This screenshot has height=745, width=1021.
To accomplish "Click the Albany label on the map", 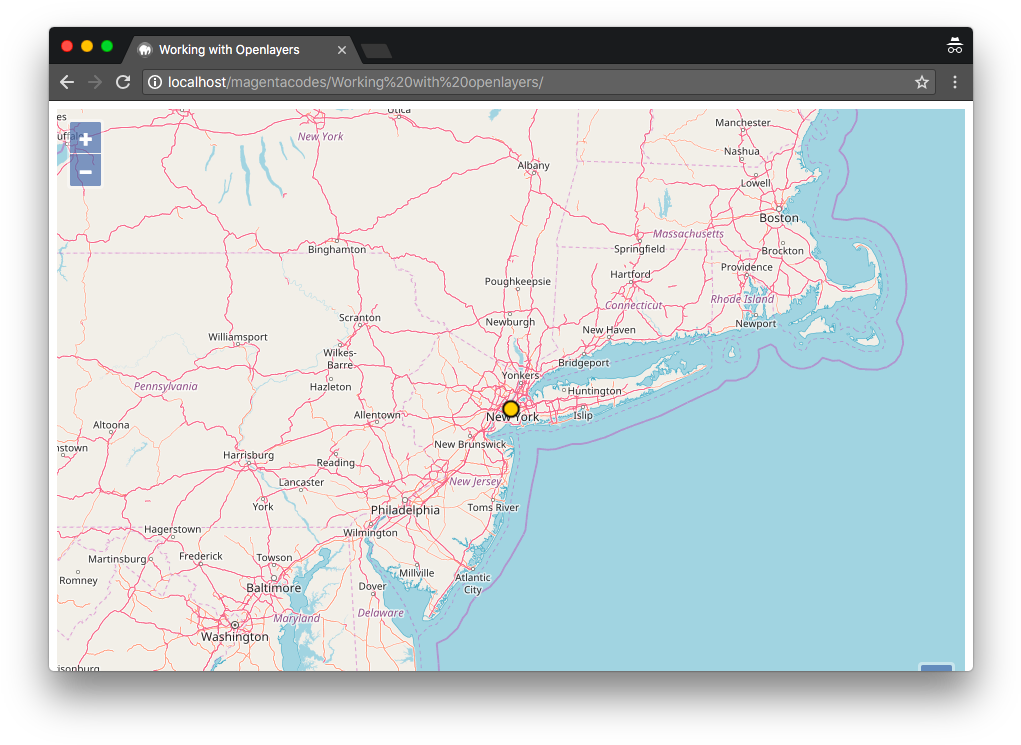I will click(x=533, y=165).
